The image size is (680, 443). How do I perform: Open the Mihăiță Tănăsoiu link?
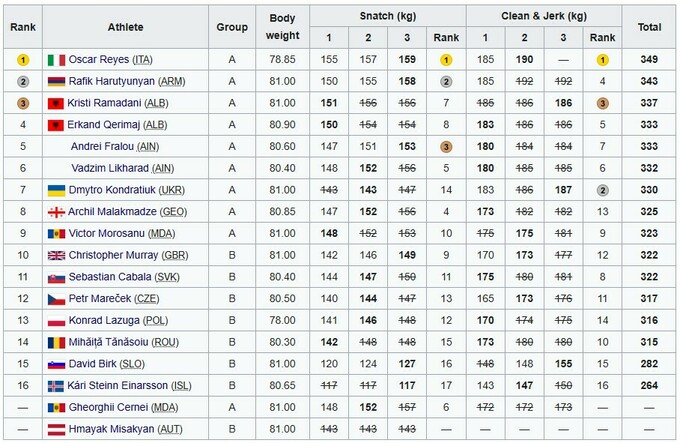[109, 342]
